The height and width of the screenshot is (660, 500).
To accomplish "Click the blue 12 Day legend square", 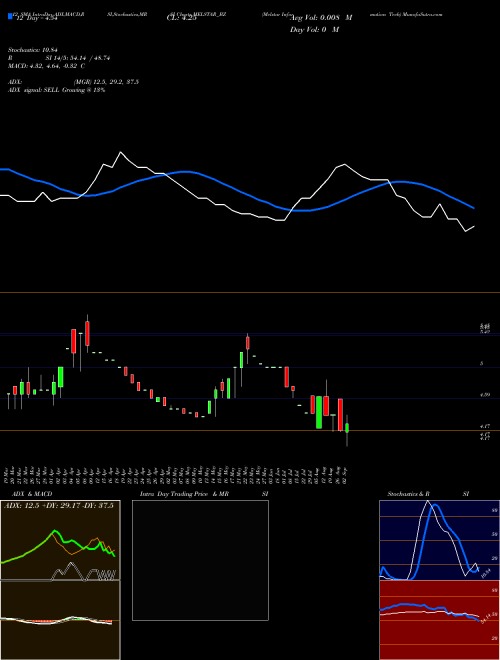I will (10, 16).
